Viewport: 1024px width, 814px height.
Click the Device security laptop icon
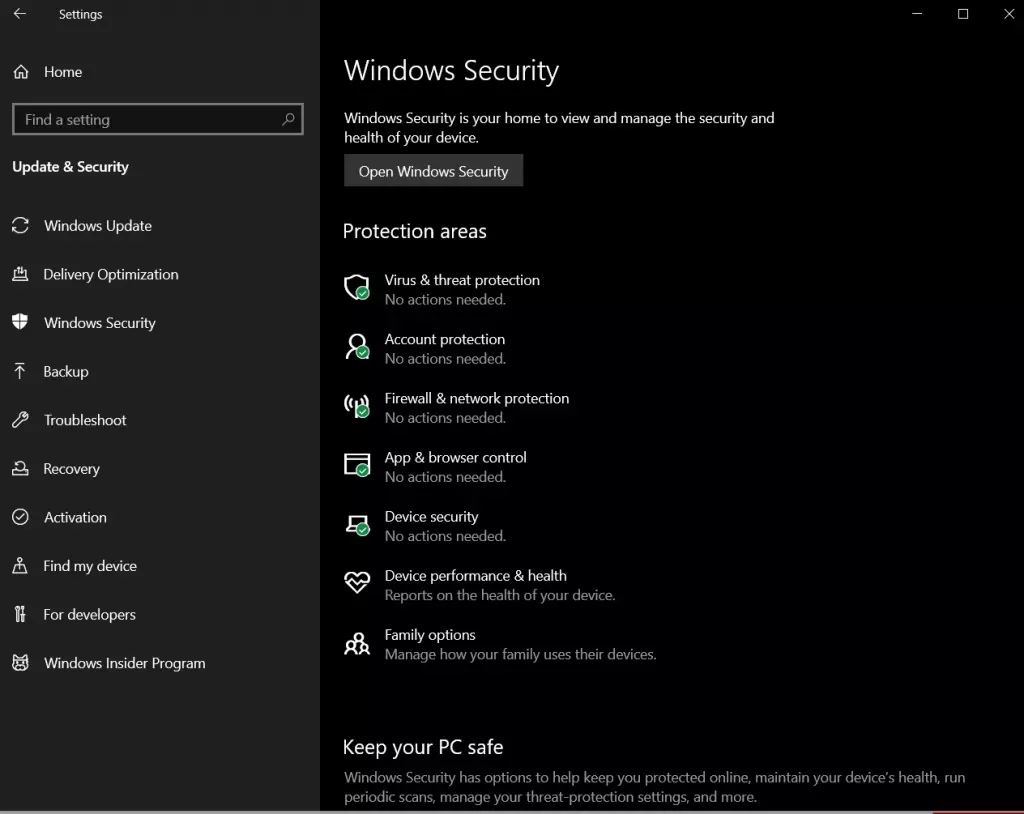[357, 525]
